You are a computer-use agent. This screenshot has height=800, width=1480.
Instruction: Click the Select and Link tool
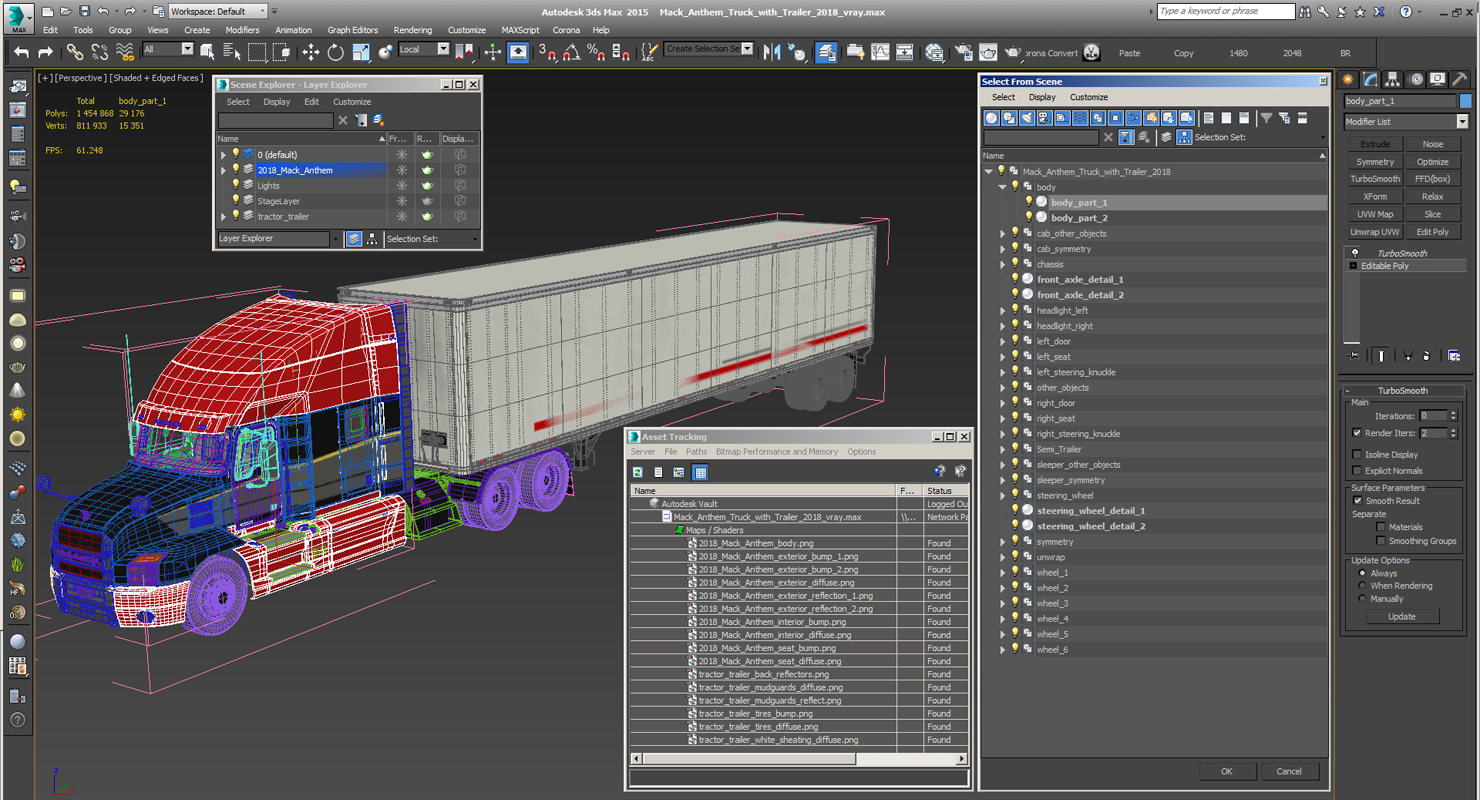[x=75, y=52]
